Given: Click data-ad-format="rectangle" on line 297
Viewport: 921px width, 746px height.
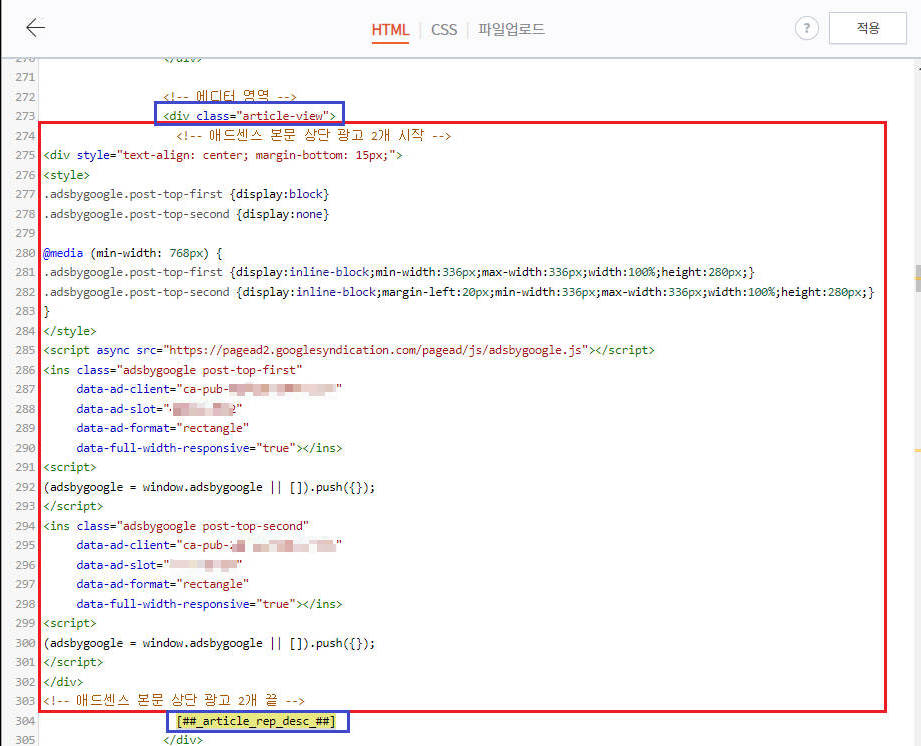Looking at the screenshot, I should (x=163, y=584).
